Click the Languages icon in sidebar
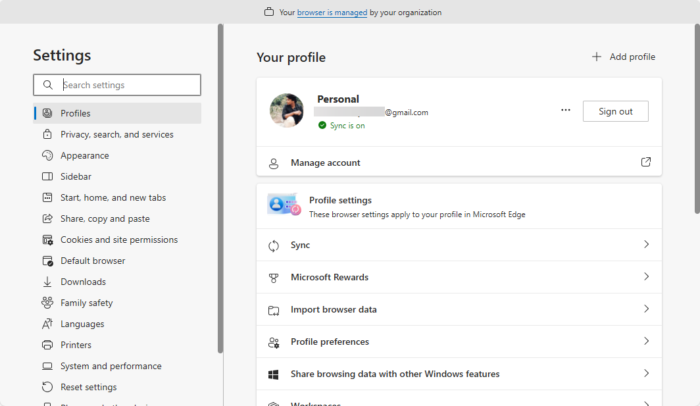The height and width of the screenshot is (406, 700). (47, 324)
